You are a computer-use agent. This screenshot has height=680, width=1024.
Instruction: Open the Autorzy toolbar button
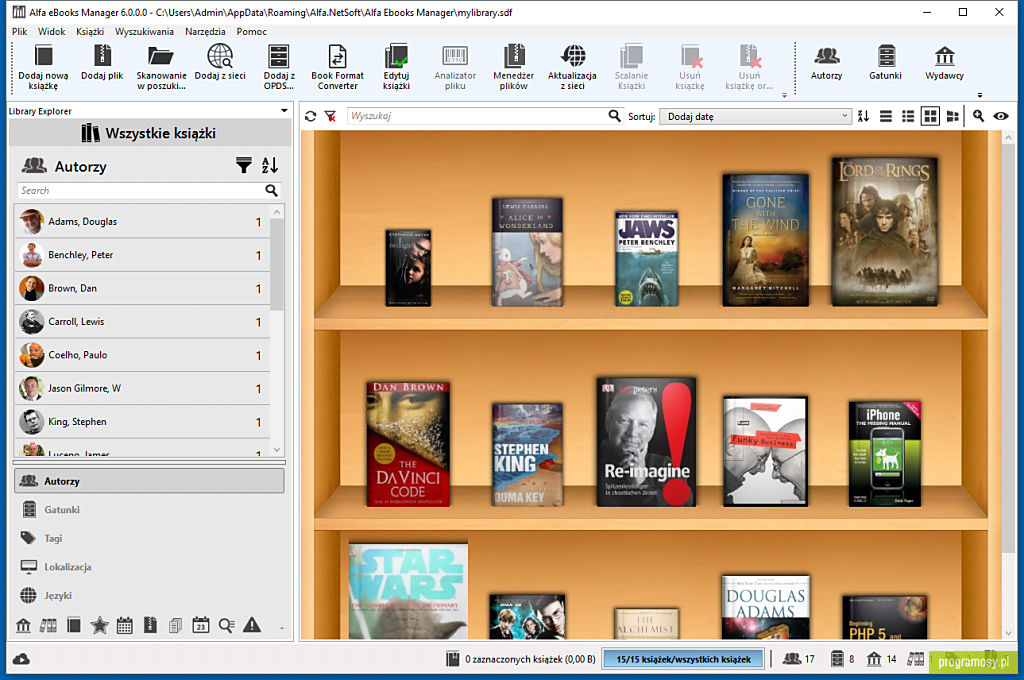point(827,63)
